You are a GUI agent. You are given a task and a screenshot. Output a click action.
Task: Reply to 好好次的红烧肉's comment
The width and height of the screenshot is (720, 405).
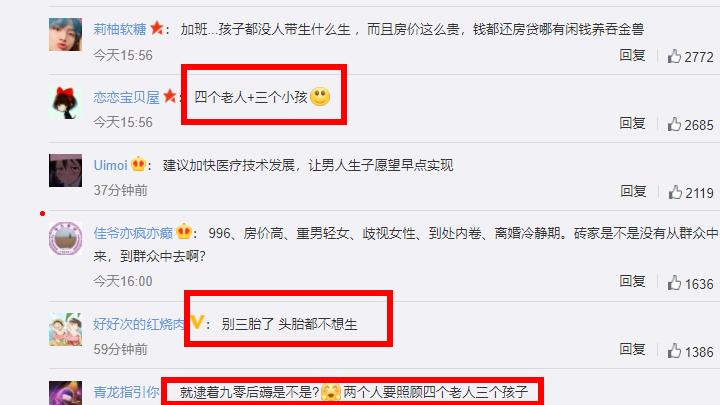(632, 349)
